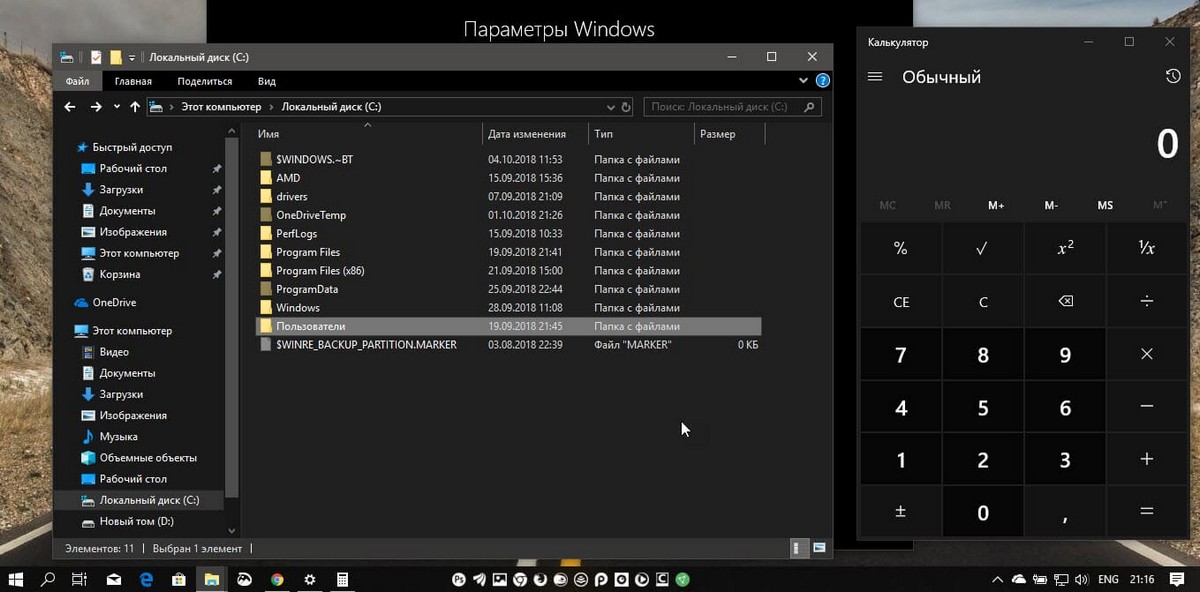Select the Windows folder row

click(x=509, y=308)
